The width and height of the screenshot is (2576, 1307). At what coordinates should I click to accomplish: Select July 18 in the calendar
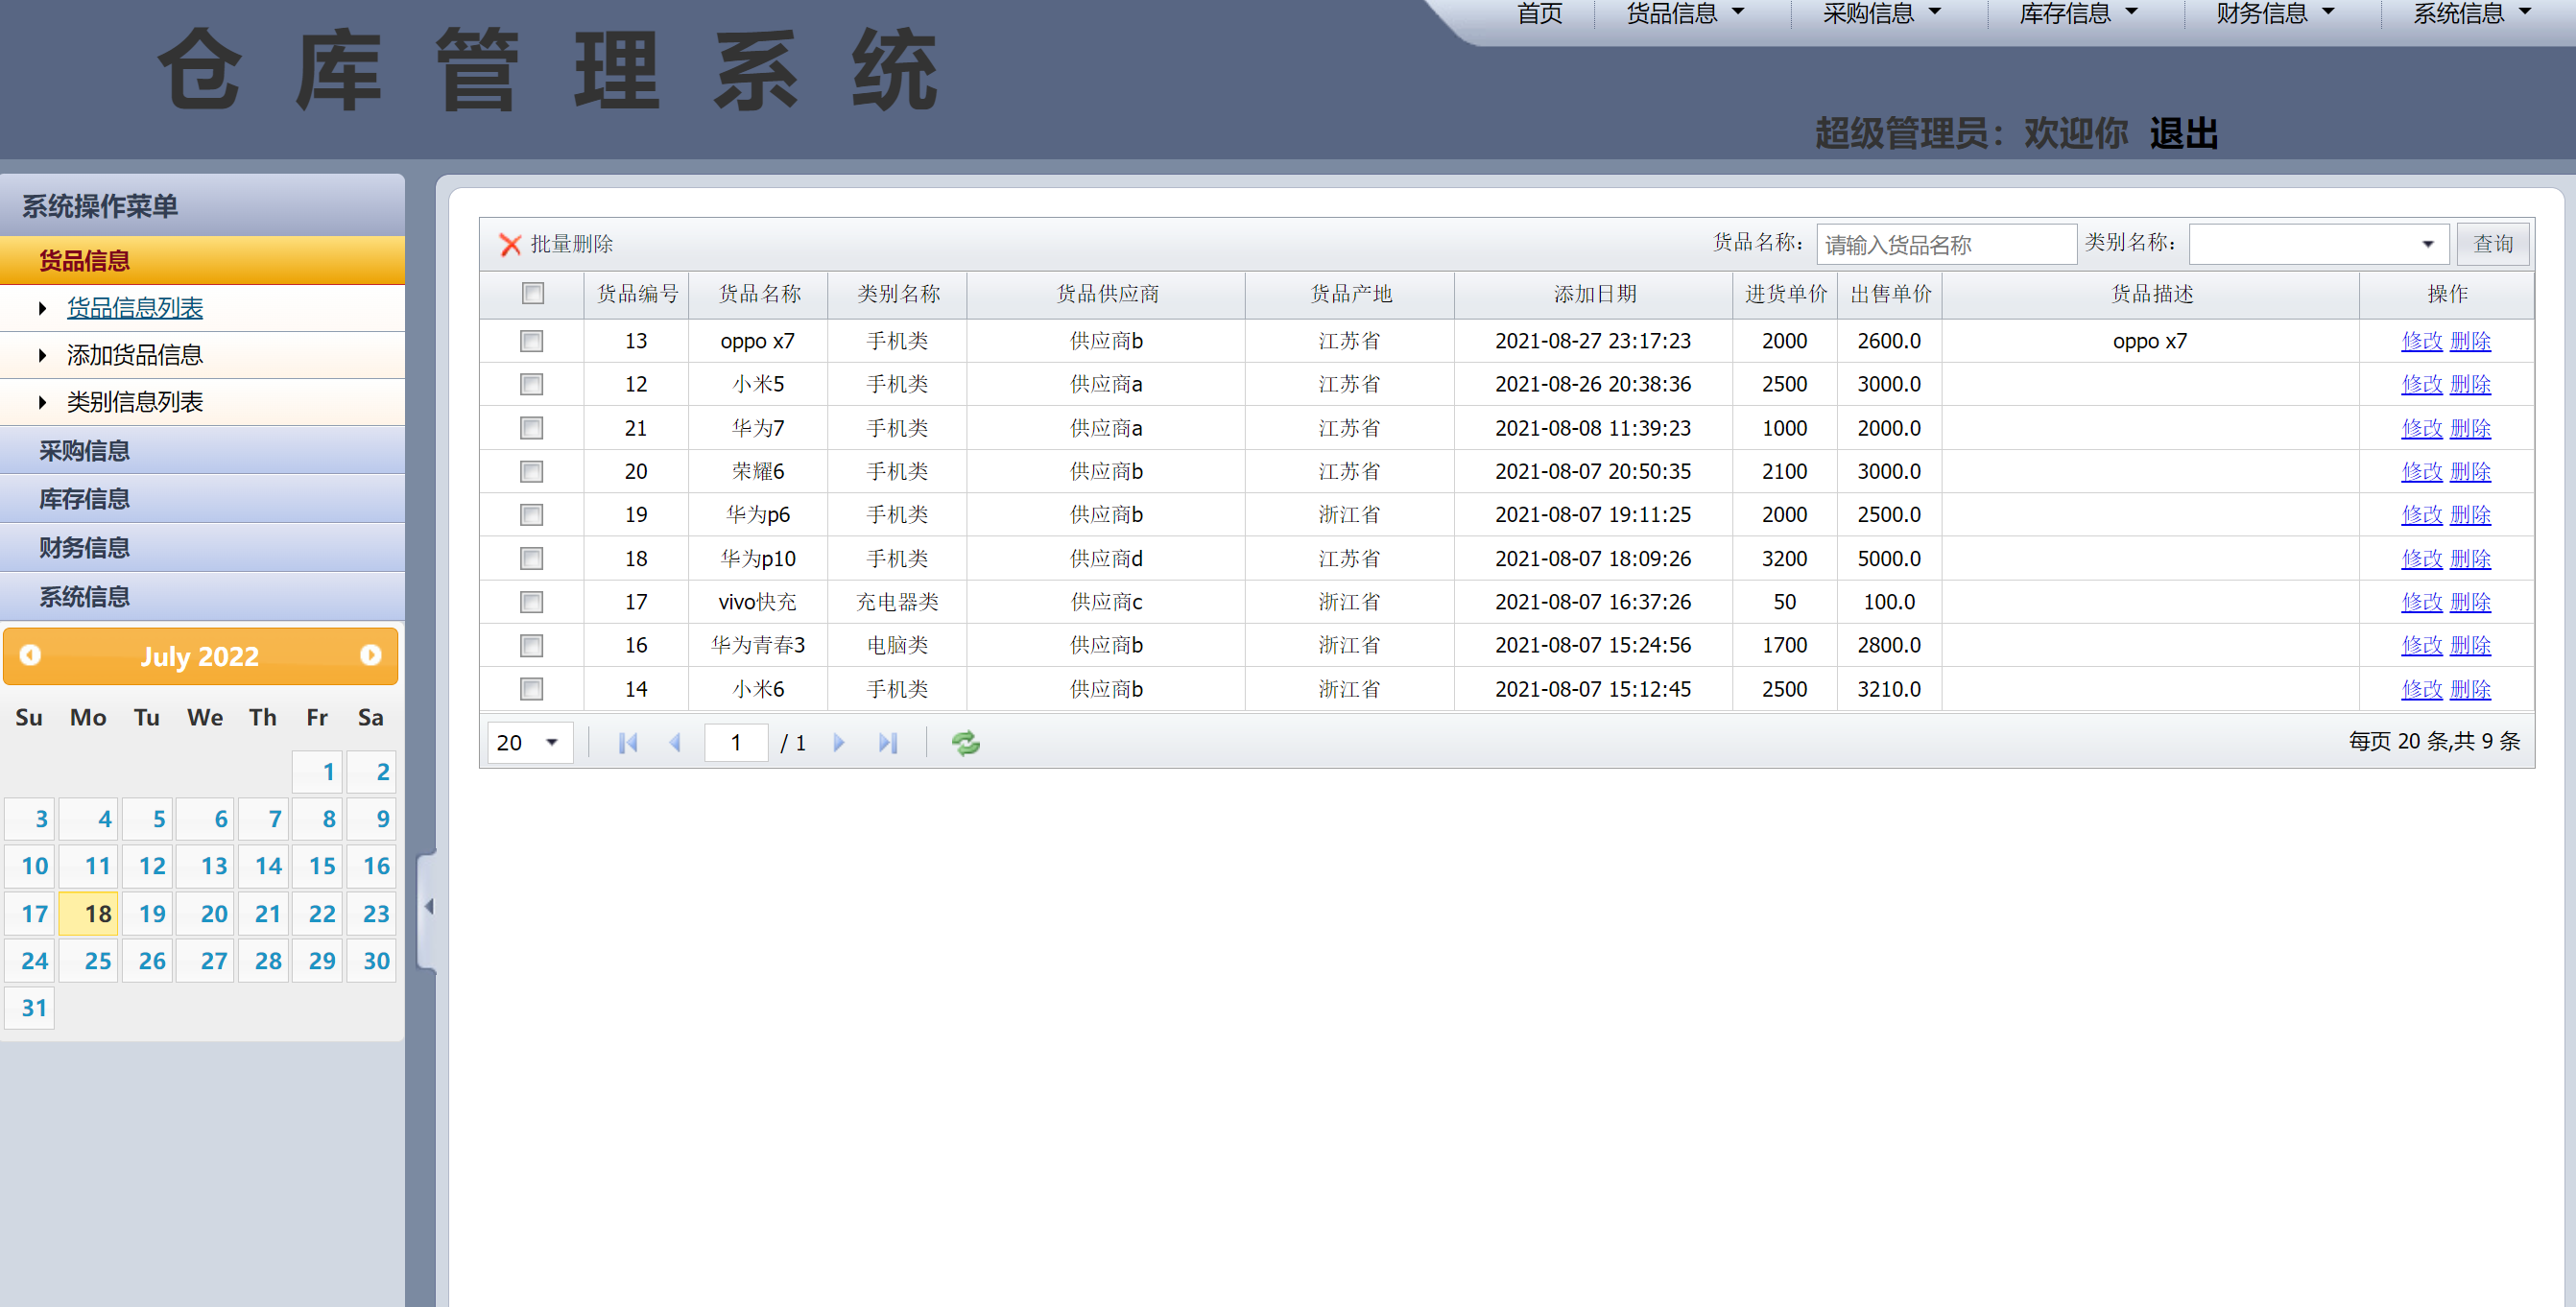(x=88, y=913)
